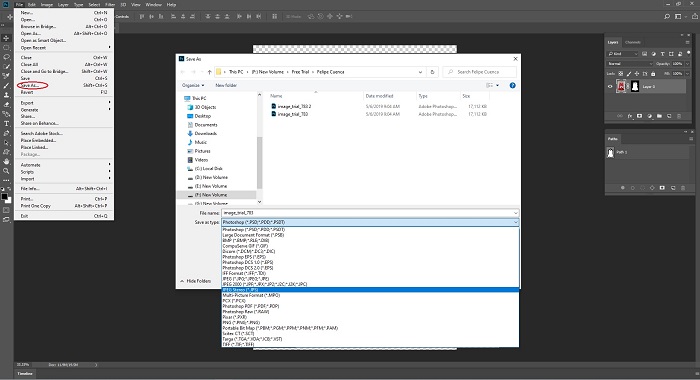The height and width of the screenshot is (380, 700).
Task: Fill path with foreground color icon
Action: pyautogui.click(x=623, y=188)
